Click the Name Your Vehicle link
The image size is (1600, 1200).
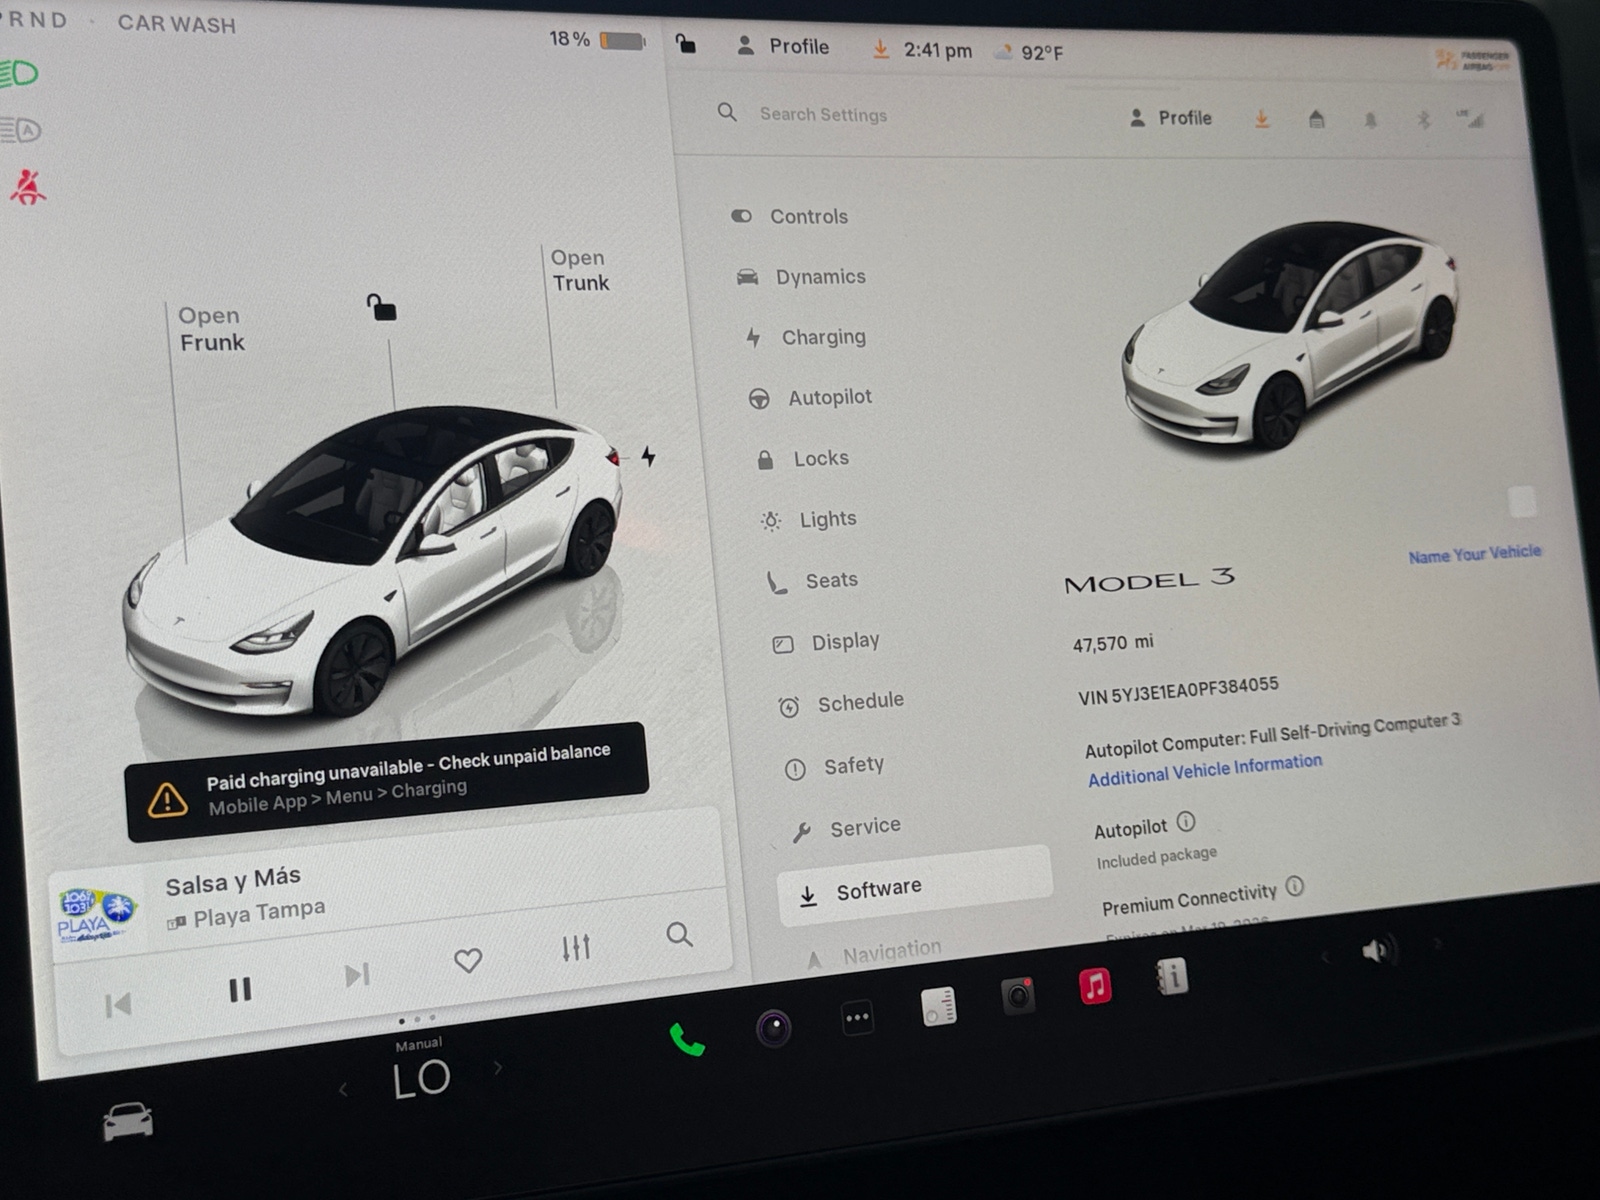coord(1474,554)
